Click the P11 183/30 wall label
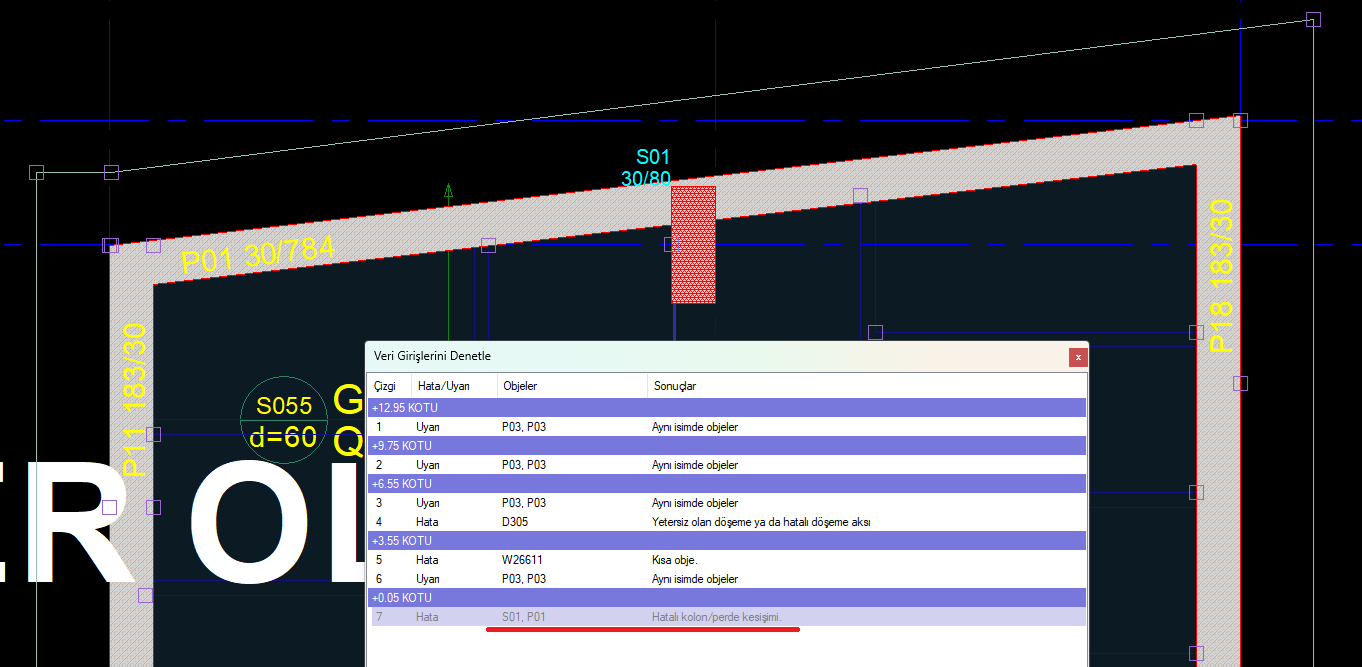This screenshot has width=1362, height=667. 134,399
